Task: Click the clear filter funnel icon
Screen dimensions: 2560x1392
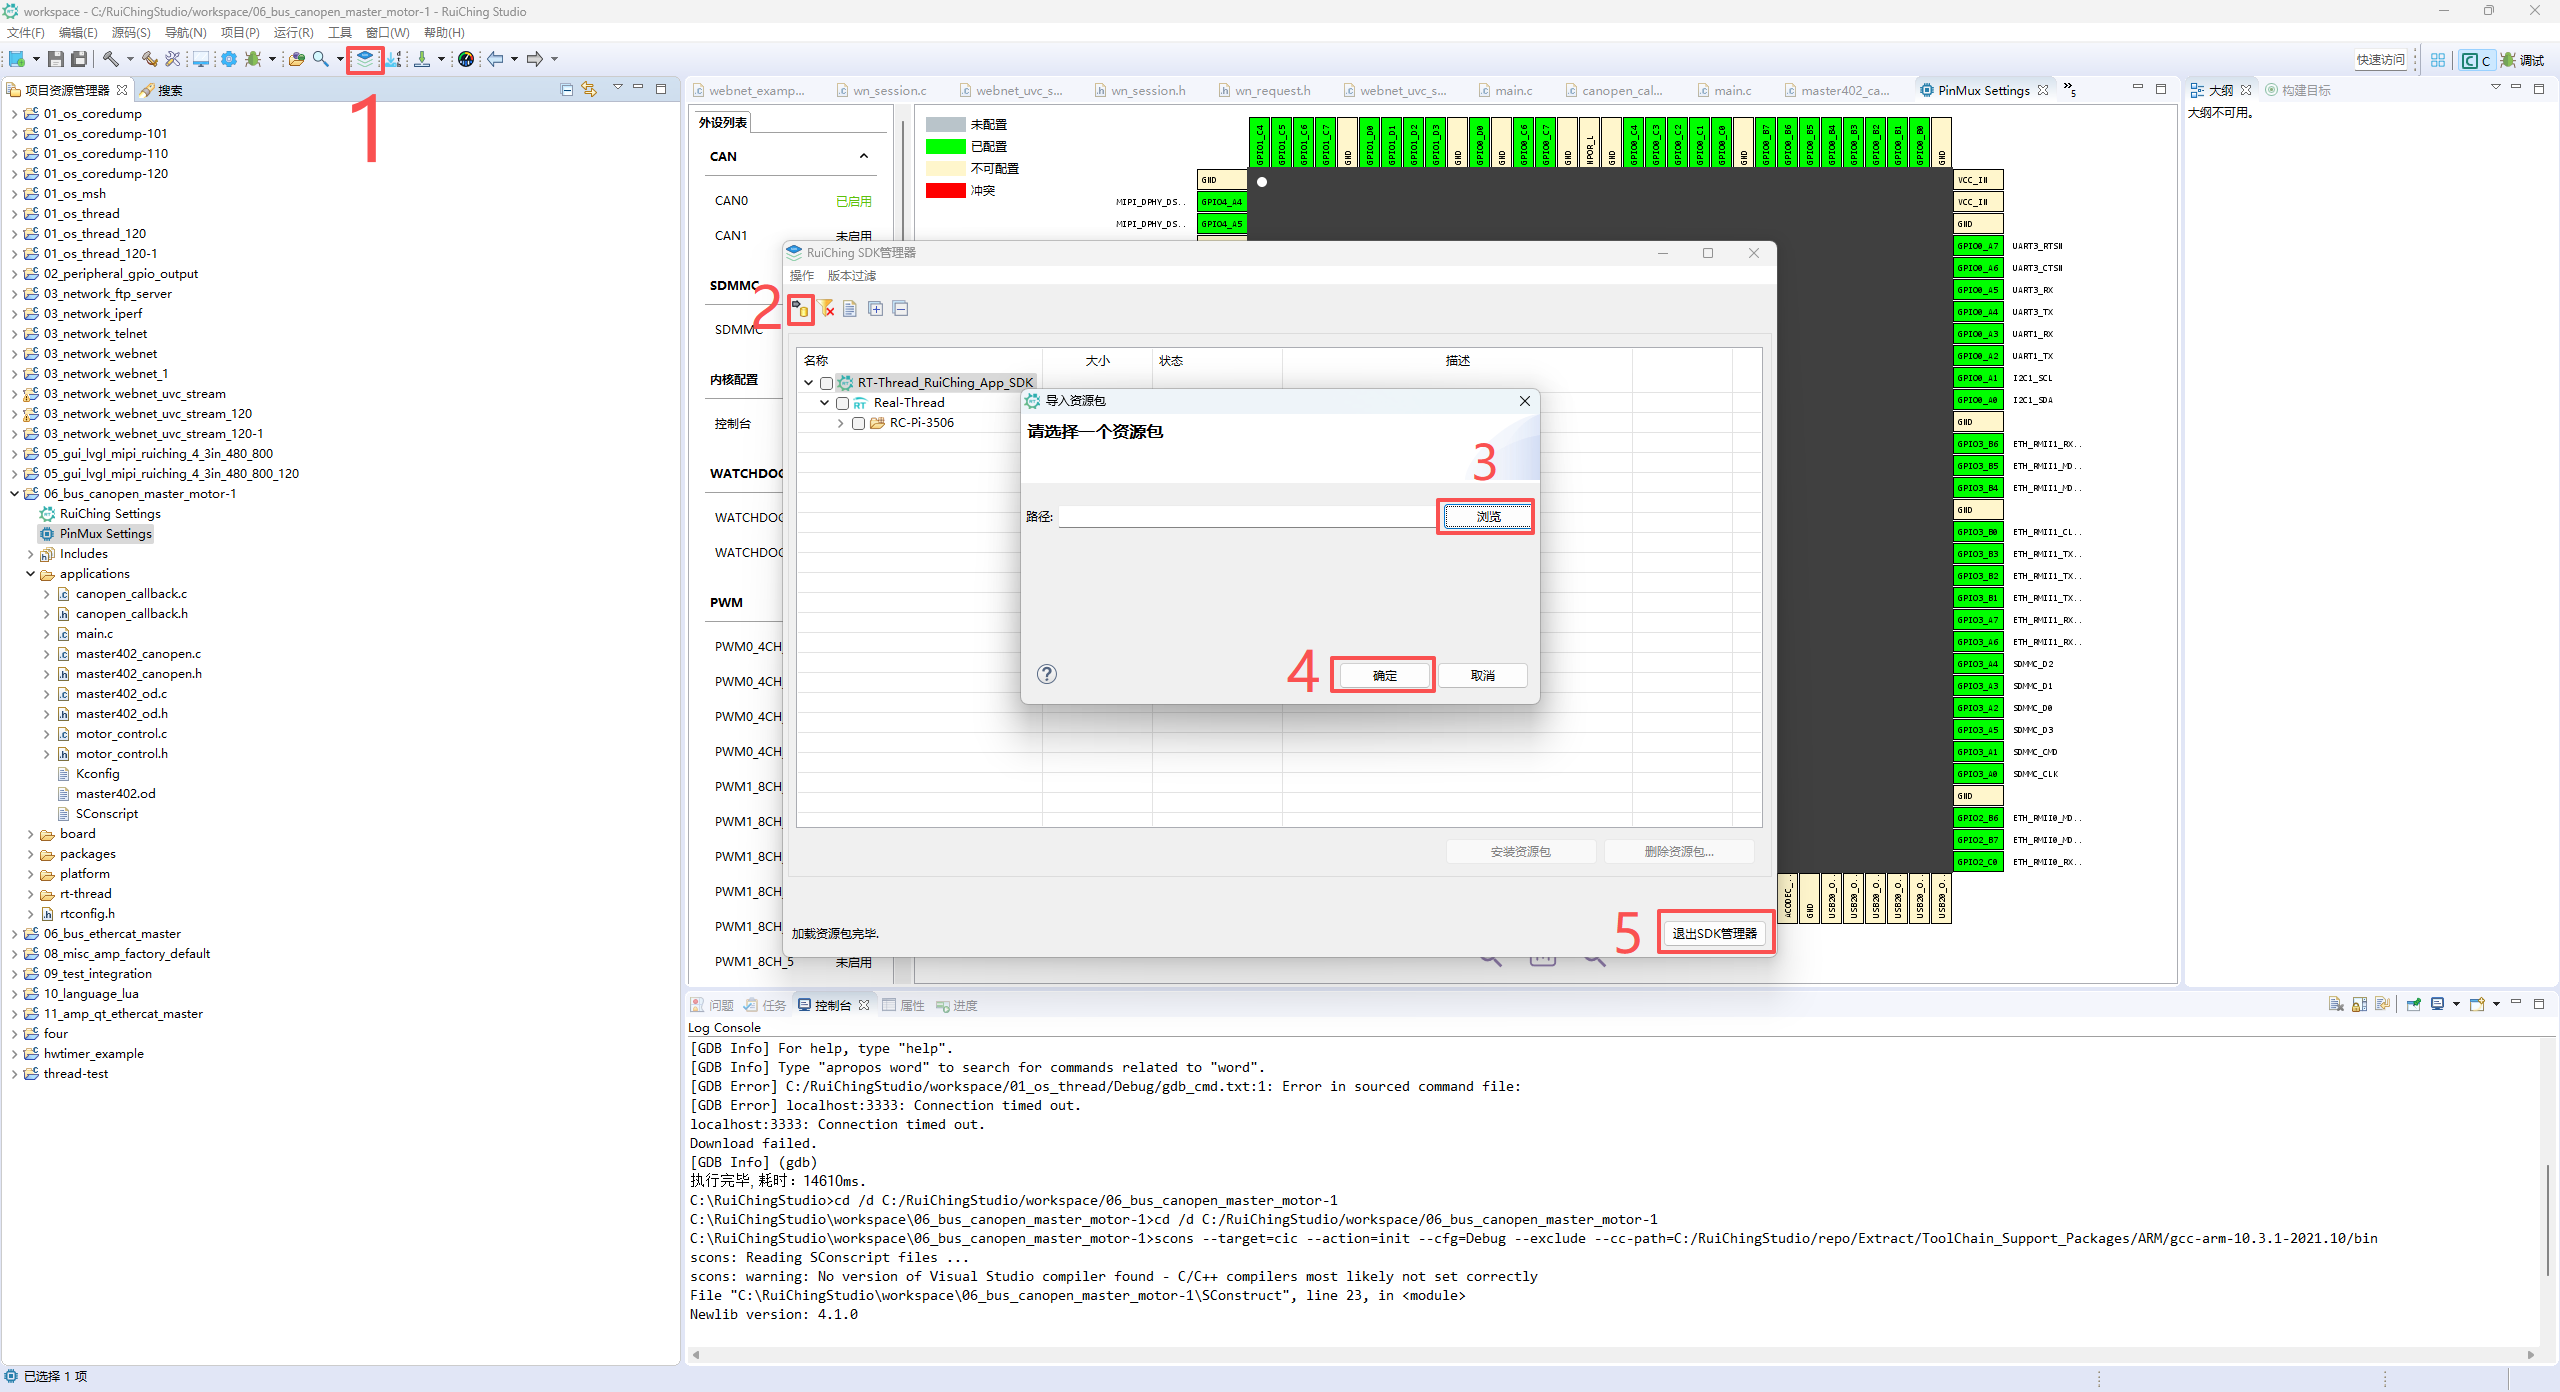Action: click(x=826, y=309)
